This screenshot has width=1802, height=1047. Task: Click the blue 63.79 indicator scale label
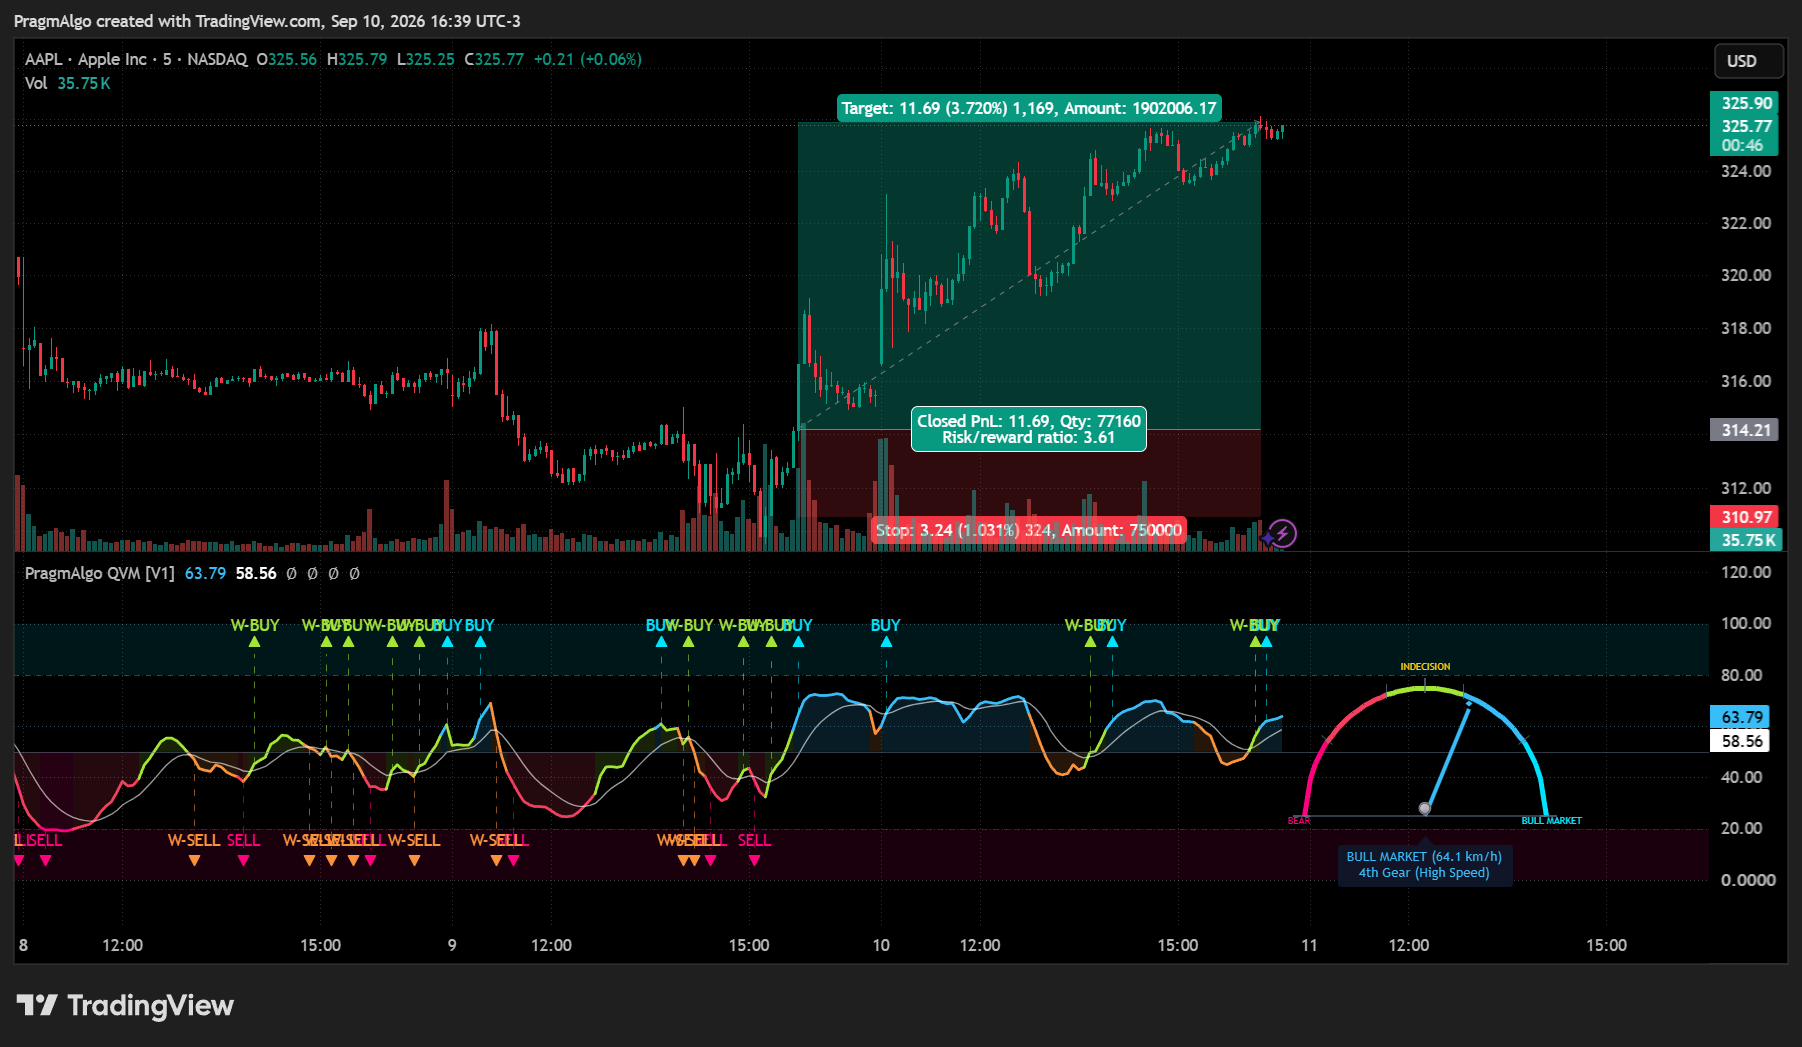pos(1742,717)
